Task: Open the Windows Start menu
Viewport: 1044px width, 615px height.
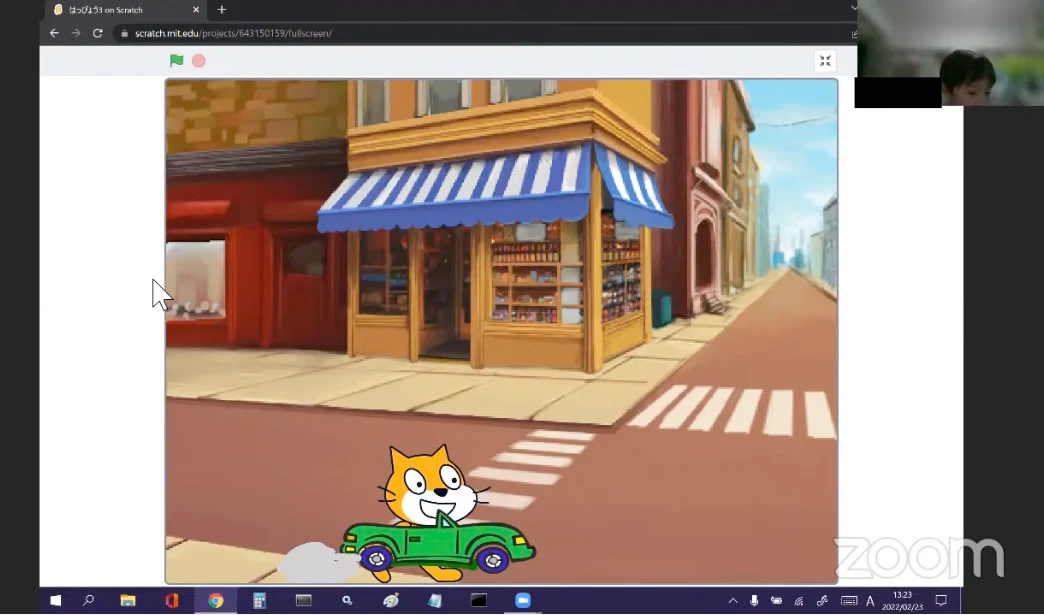Action: [56, 600]
